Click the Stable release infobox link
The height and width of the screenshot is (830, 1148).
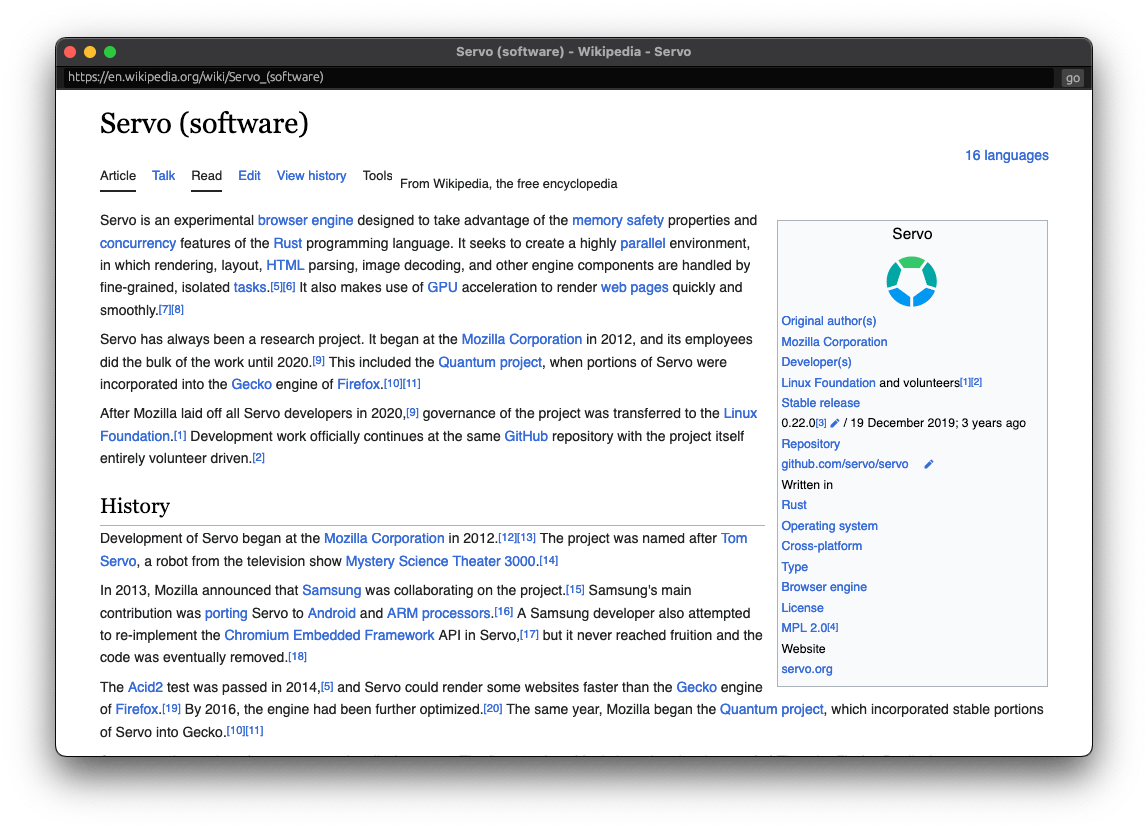click(820, 403)
